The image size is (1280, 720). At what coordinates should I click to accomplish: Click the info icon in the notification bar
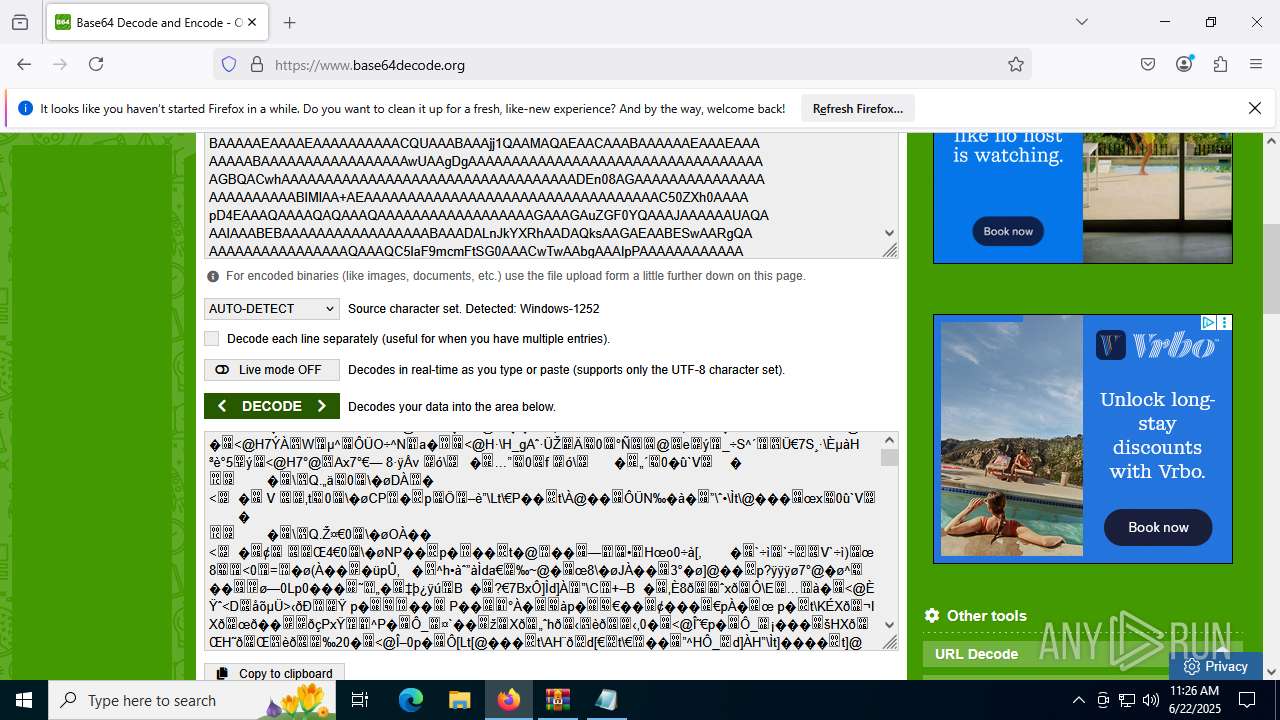[x=25, y=108]
